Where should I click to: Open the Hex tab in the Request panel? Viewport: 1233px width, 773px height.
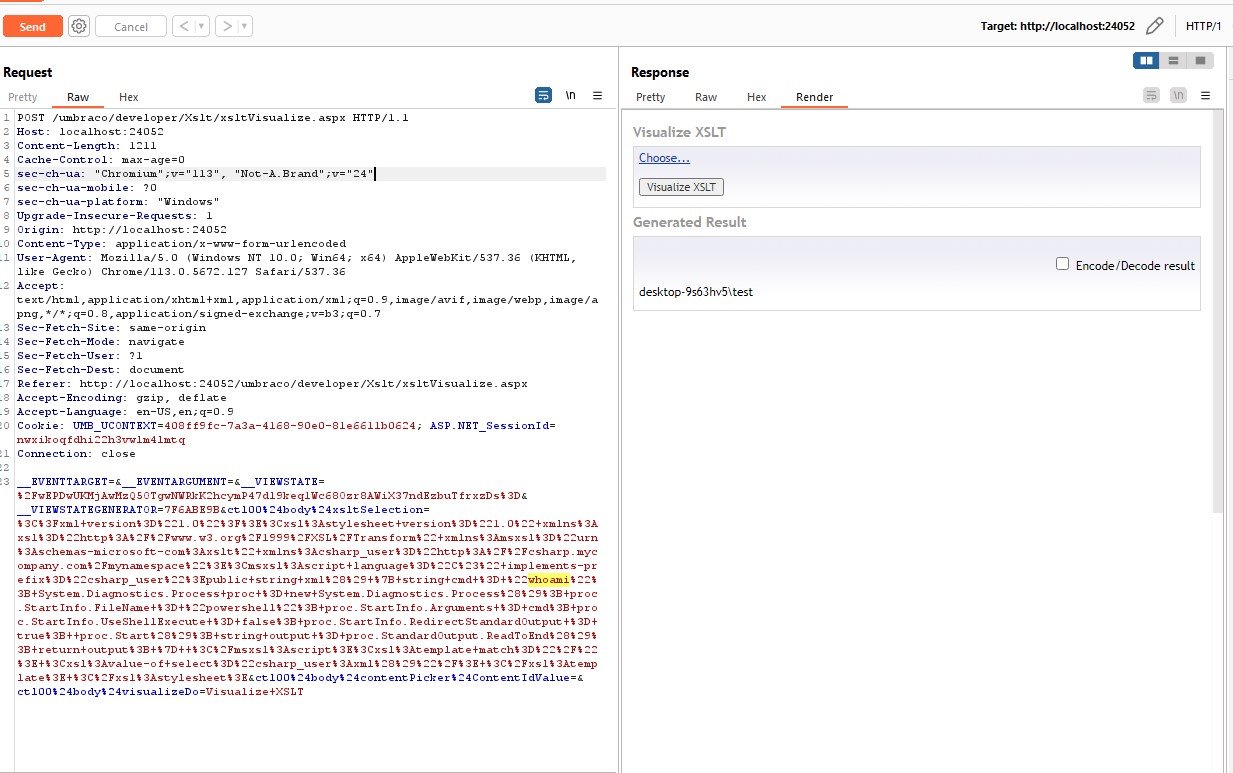click(129, 97)
